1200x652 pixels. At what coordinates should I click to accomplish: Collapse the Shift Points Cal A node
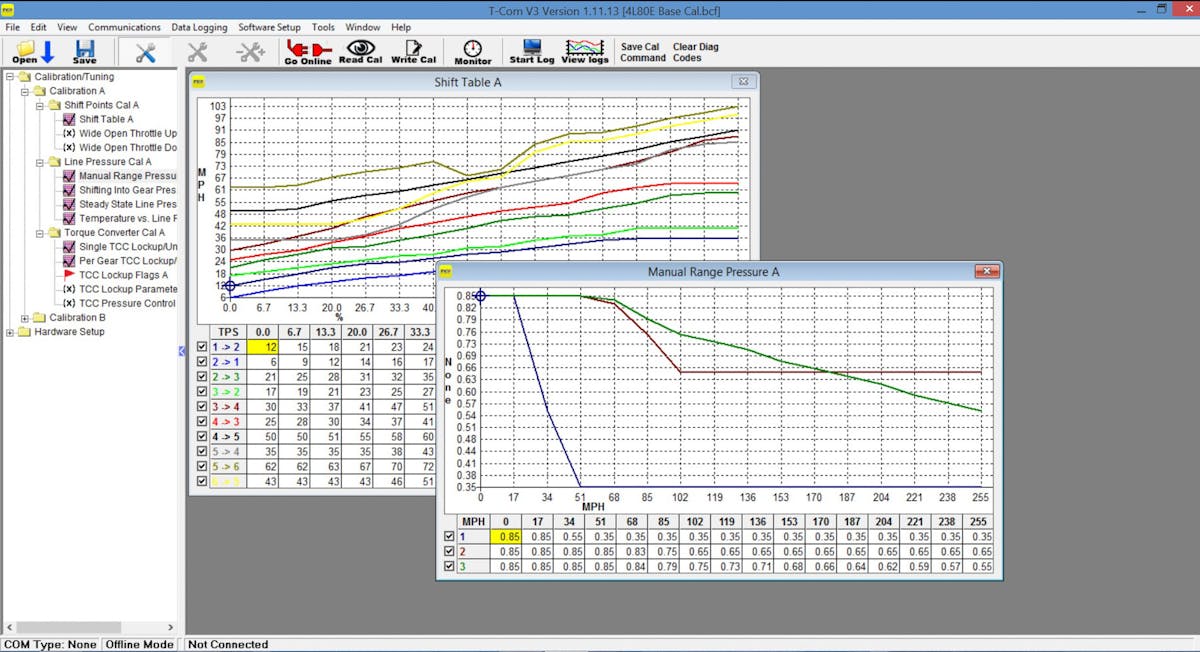(x=40, y=105)
